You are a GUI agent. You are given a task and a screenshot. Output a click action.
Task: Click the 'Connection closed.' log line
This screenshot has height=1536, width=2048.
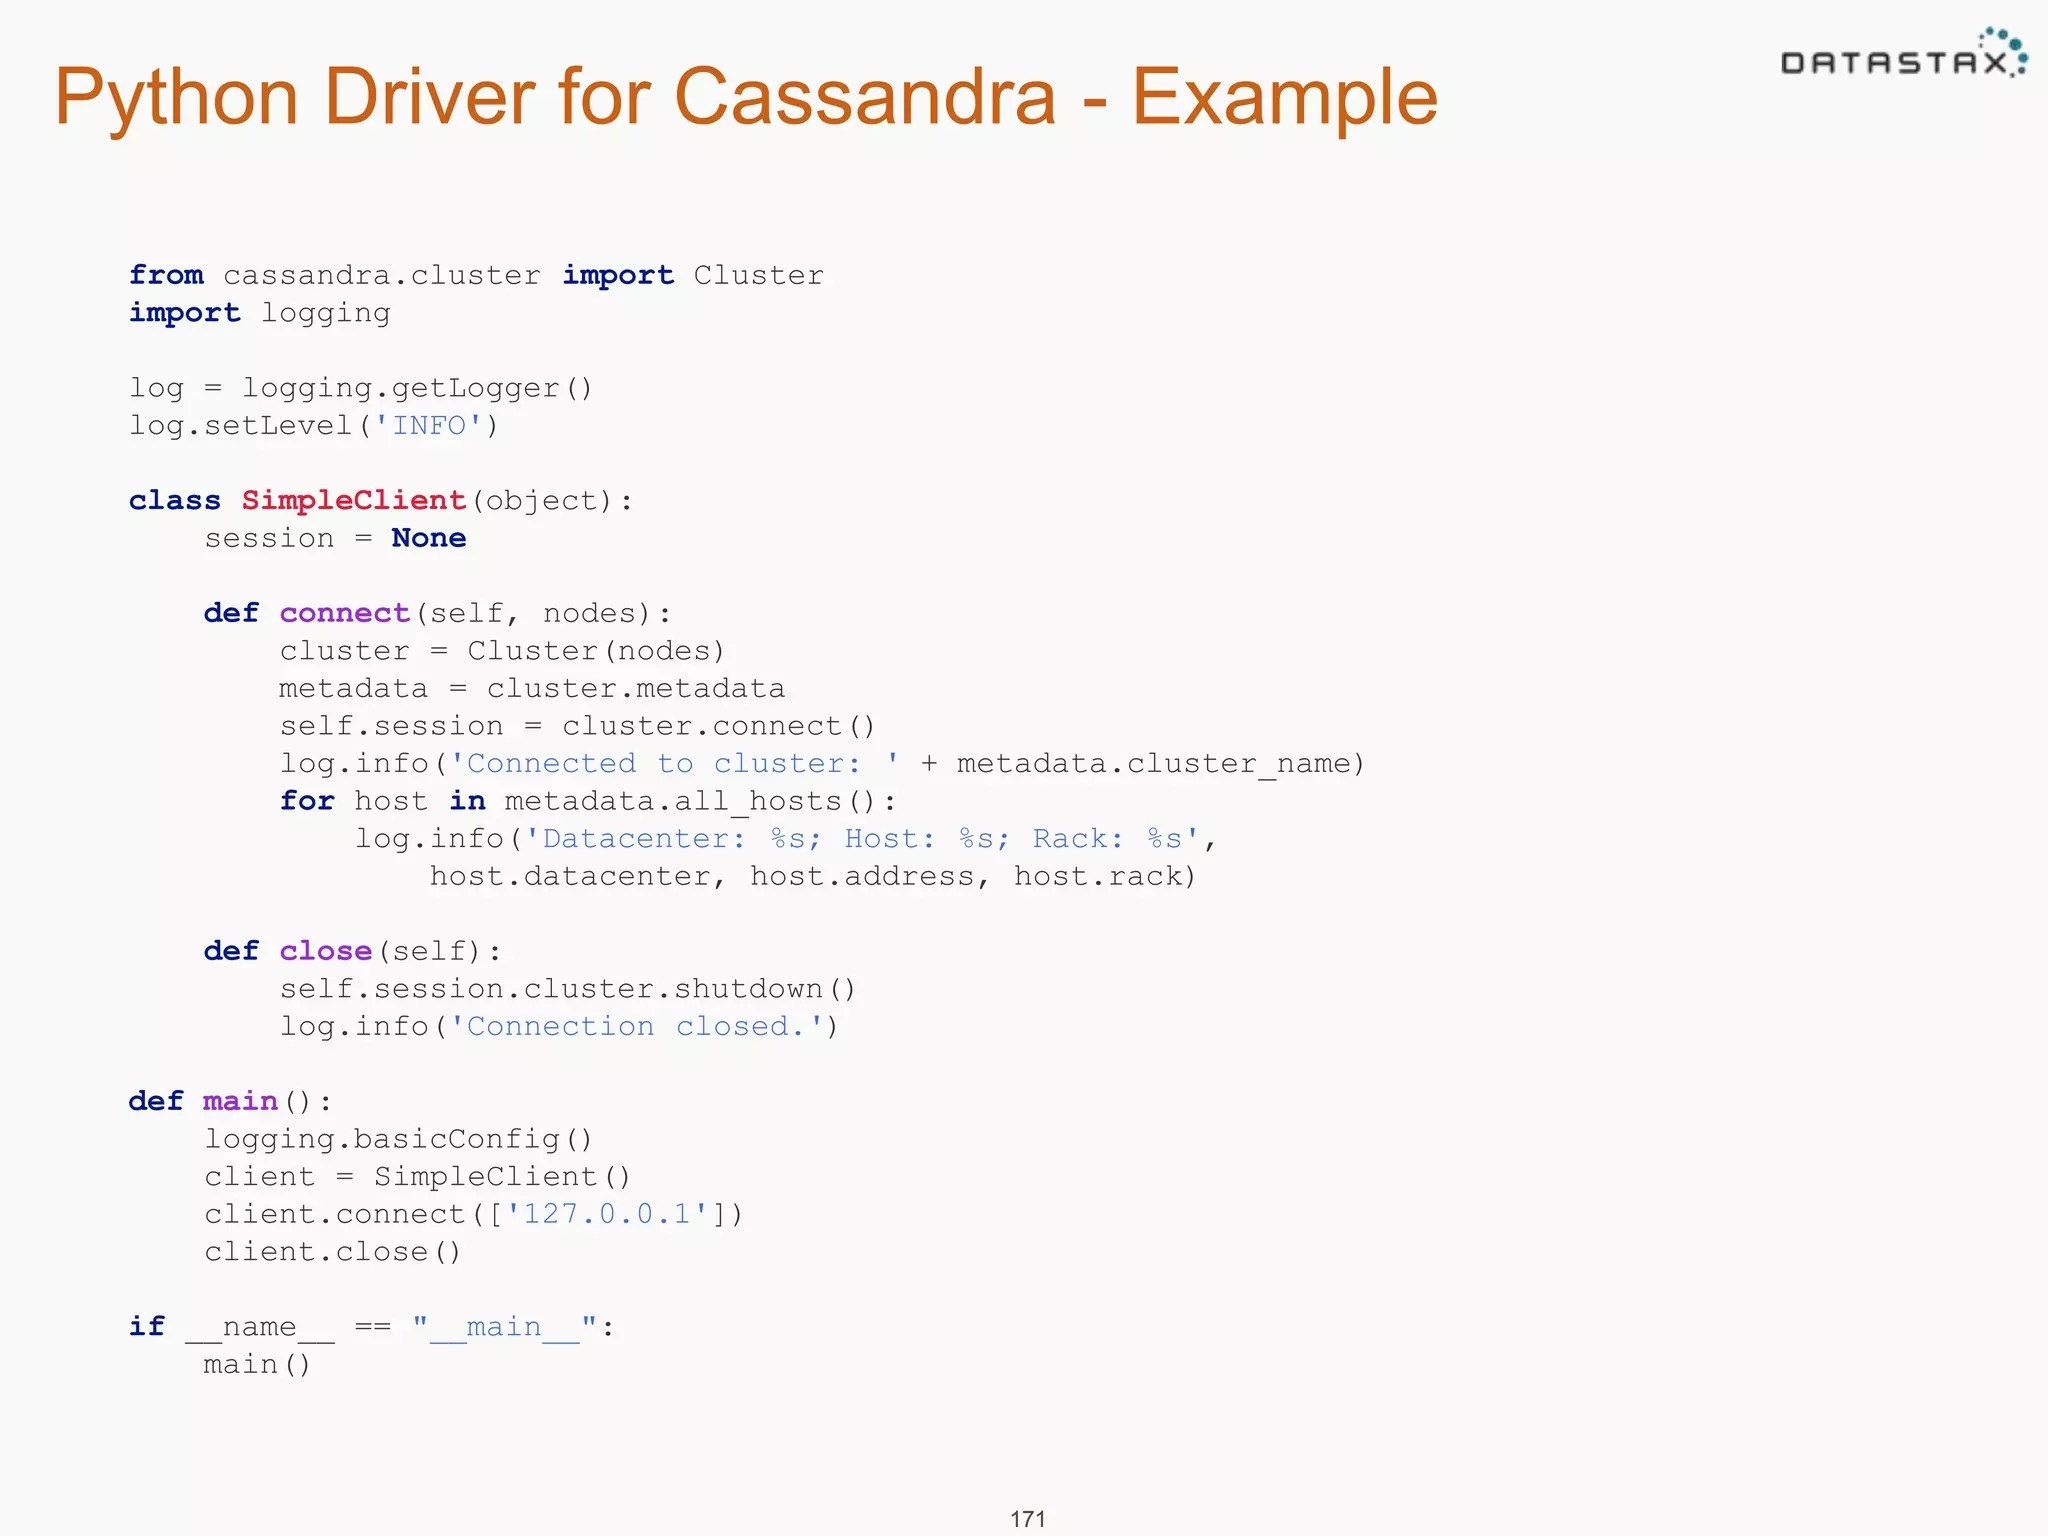click(x=559, y=1027)
